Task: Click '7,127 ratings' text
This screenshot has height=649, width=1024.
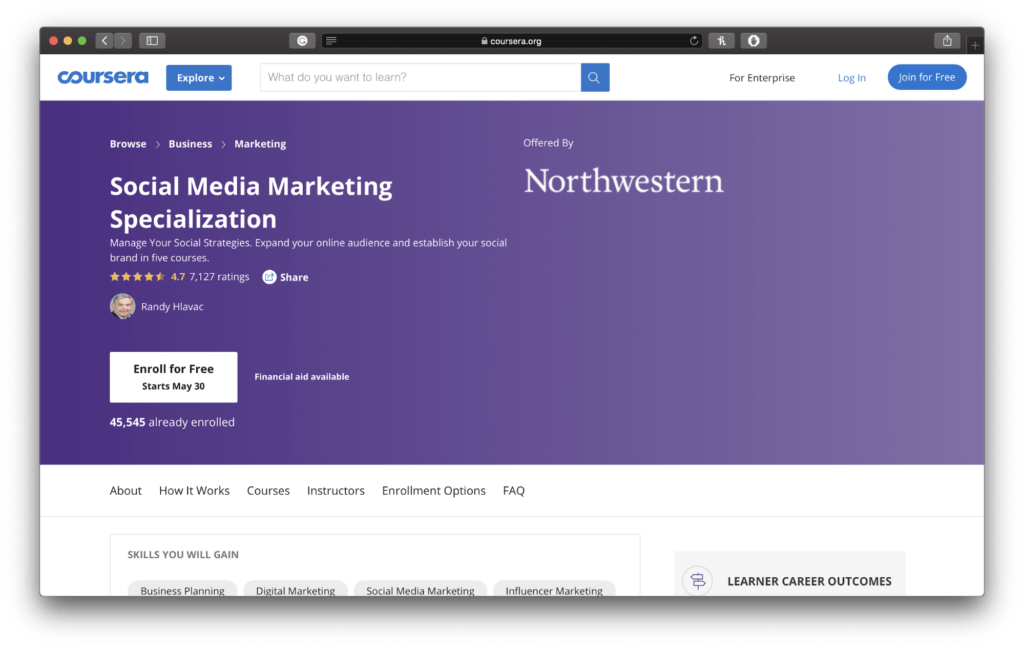Action: [219, 277]
